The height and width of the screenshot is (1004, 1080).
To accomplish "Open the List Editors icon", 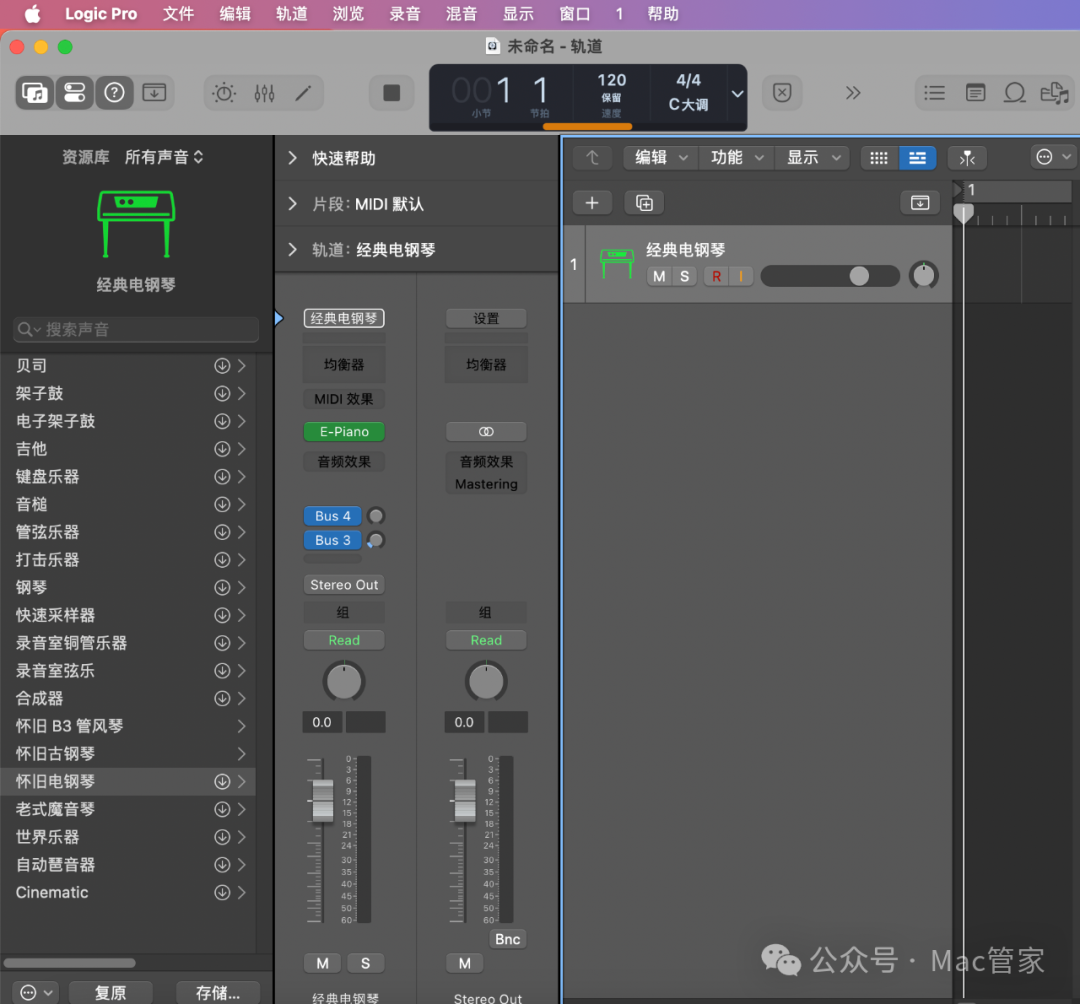I will [934, 92].
